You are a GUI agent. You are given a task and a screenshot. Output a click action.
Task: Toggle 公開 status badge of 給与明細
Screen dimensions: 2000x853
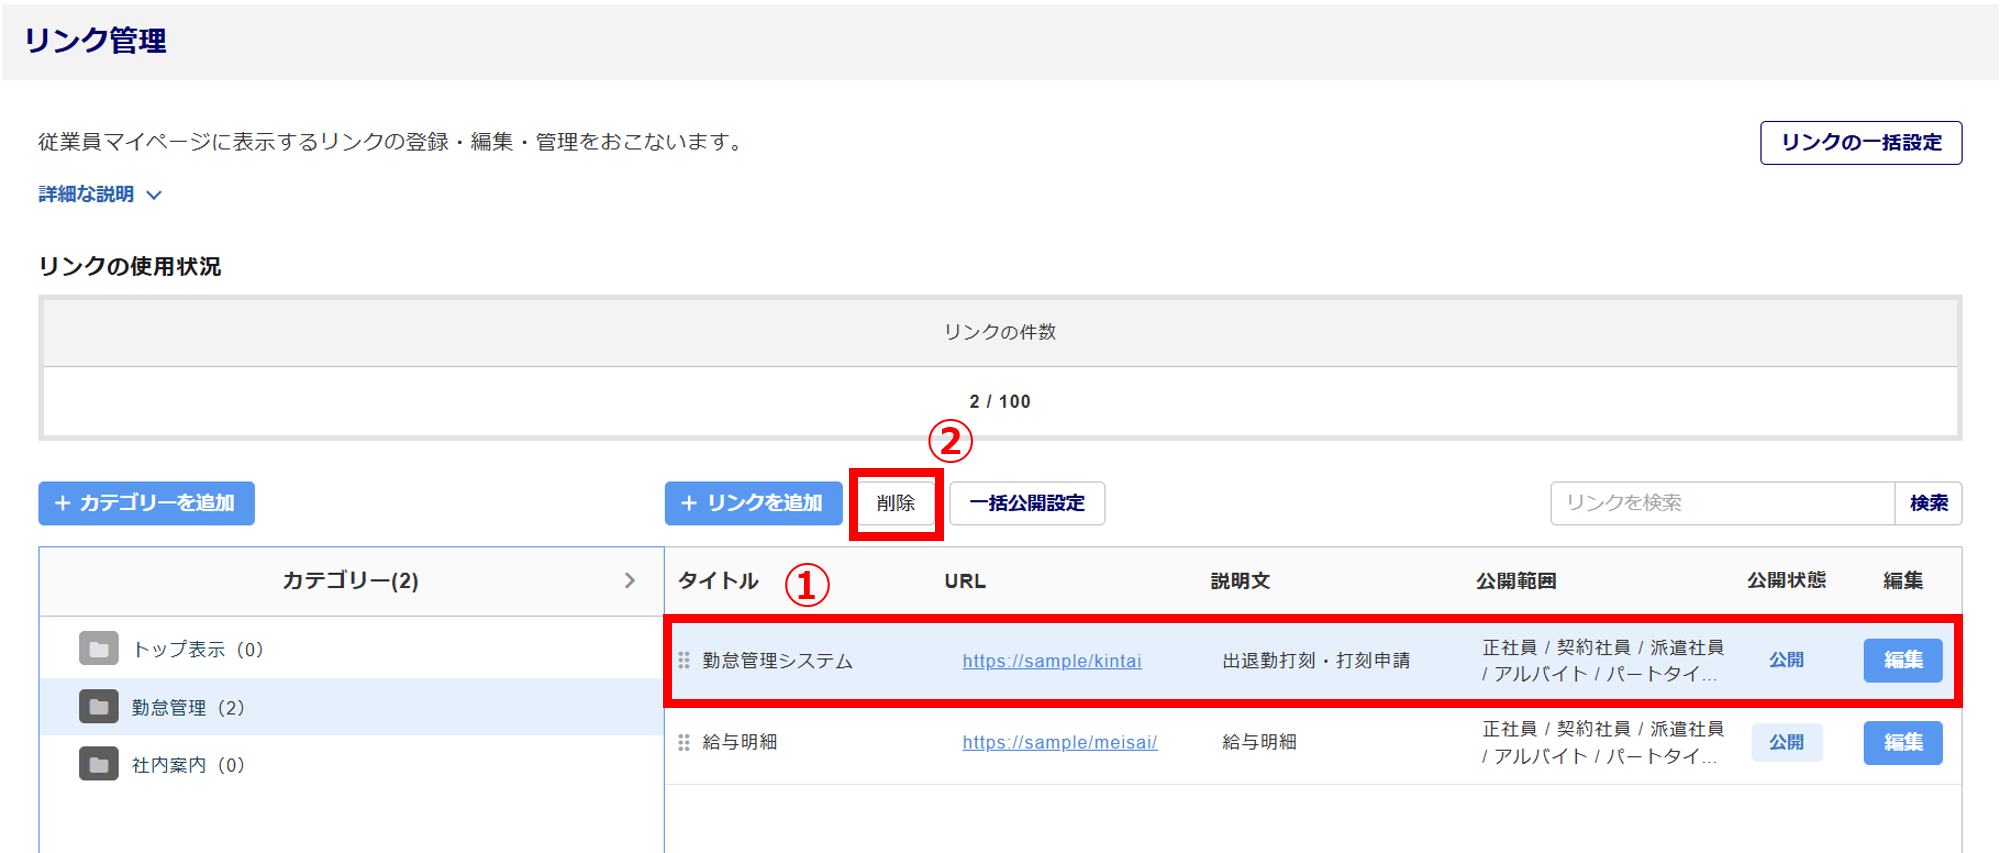pos(1786,742)
